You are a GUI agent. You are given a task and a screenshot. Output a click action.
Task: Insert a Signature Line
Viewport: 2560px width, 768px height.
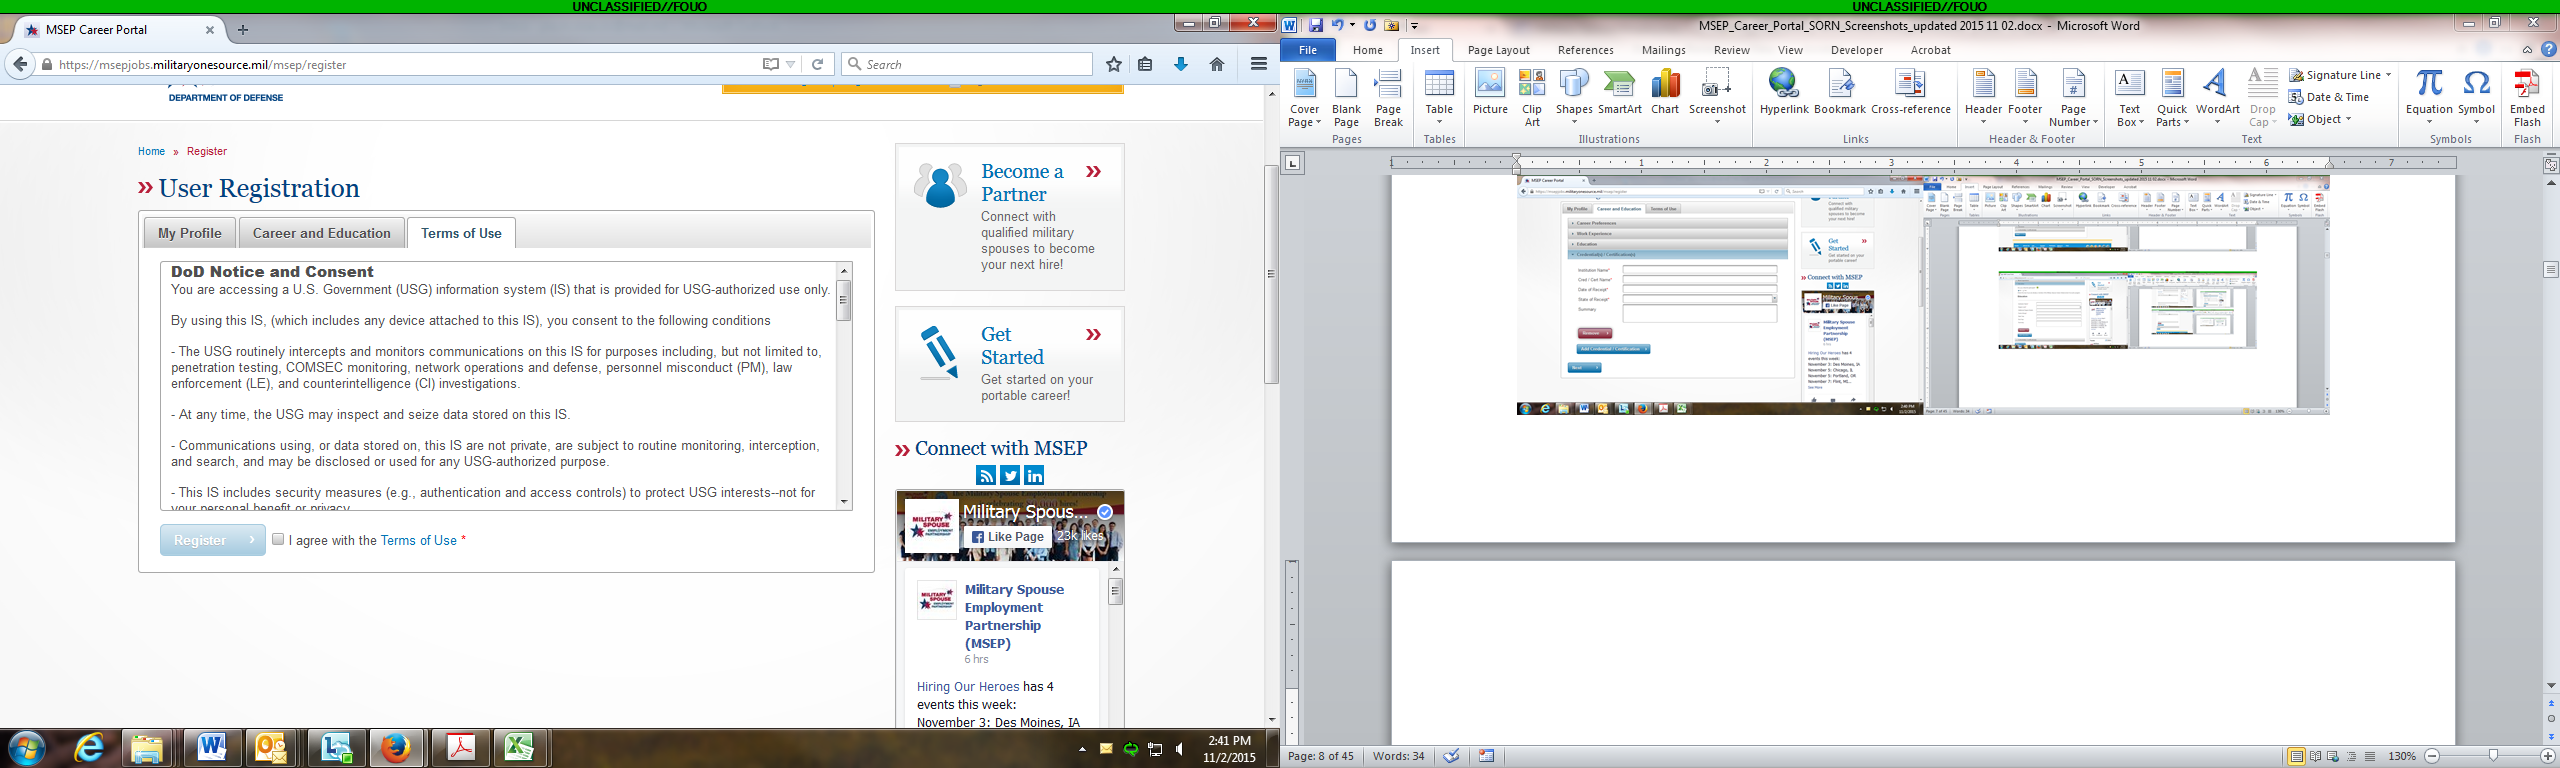(2340, 75)
